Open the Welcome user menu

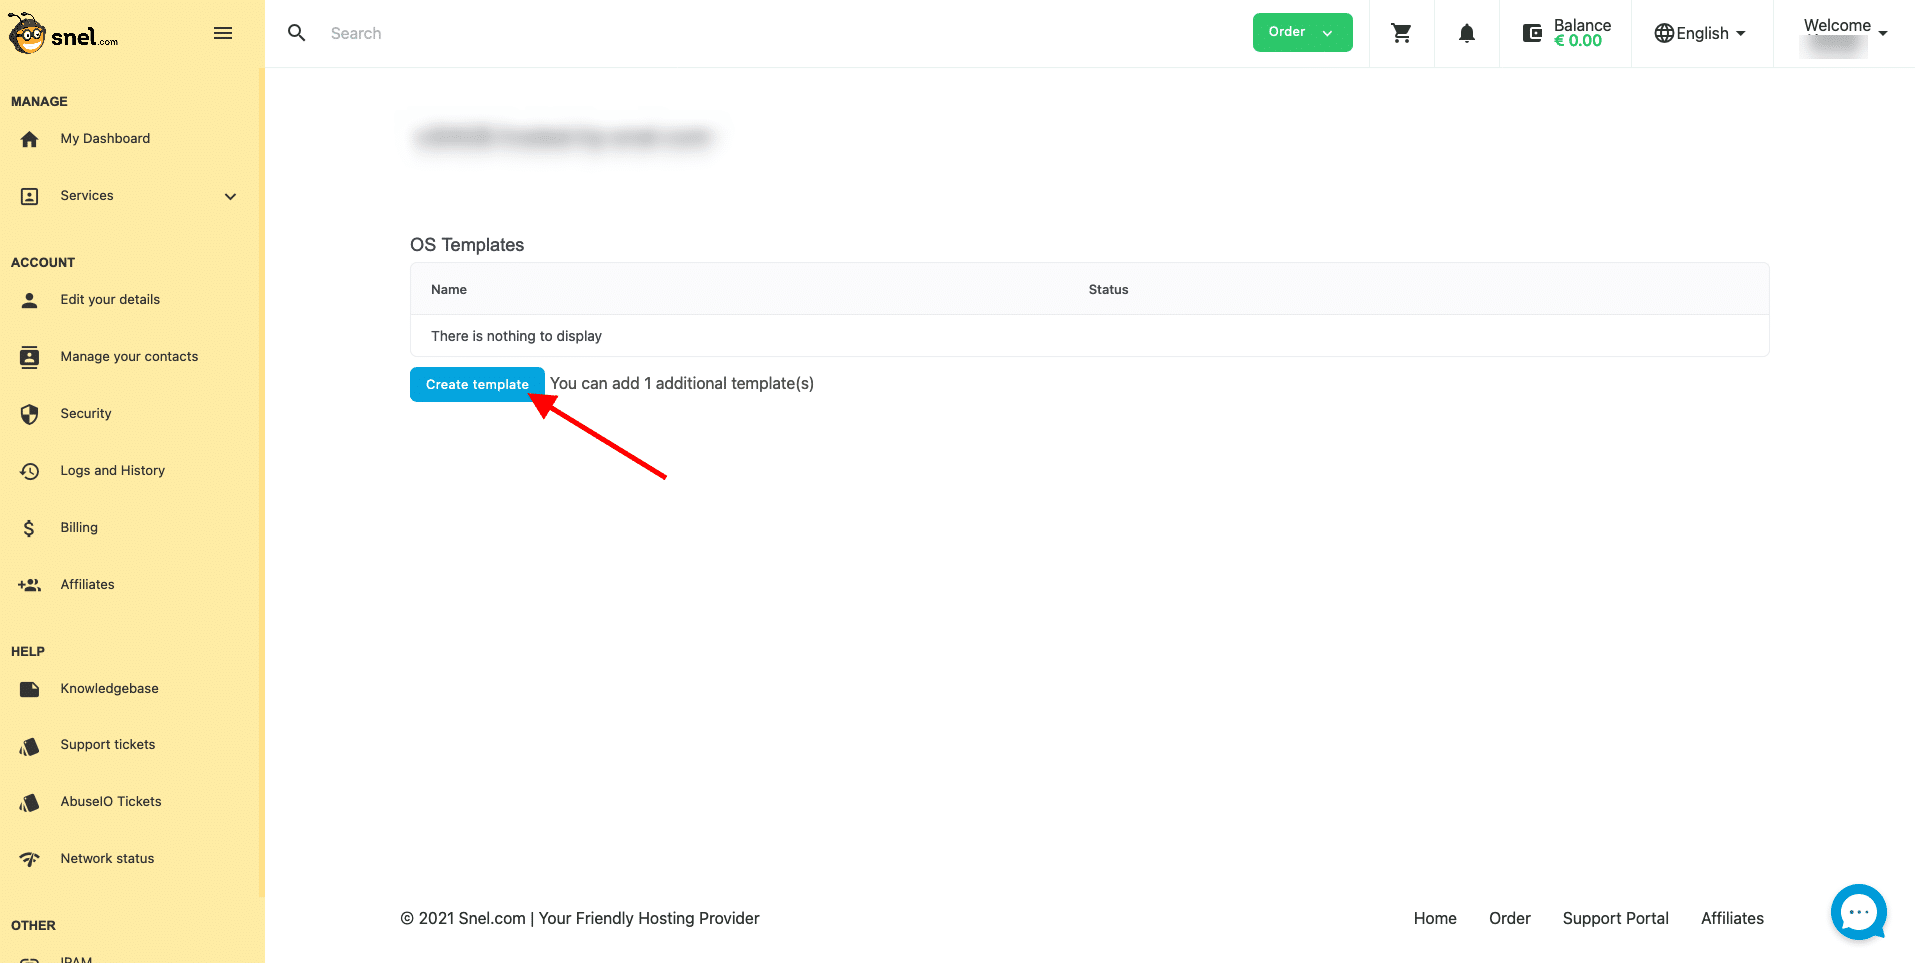1845,34
